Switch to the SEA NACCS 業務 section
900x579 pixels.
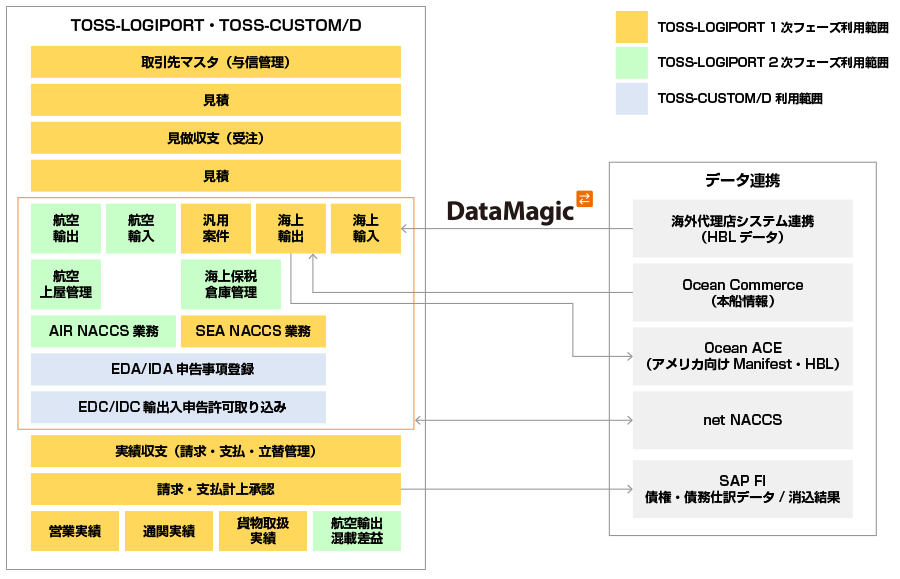pyautogui.click(x=253, y=331)
